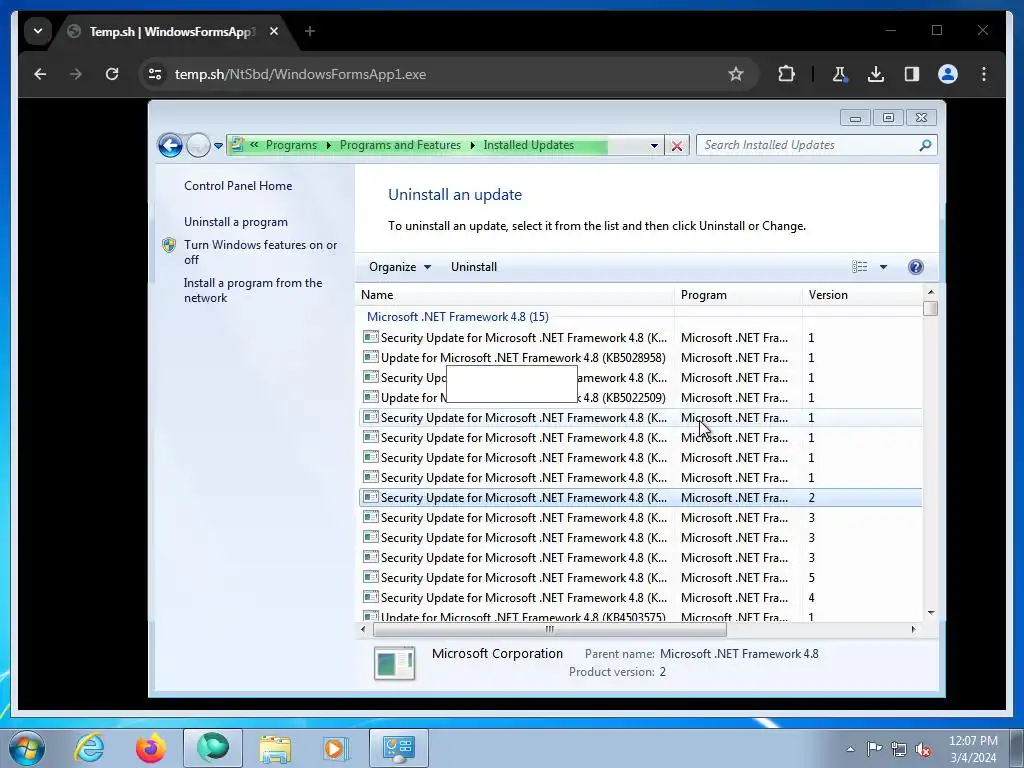Viewport: 1024px width, 768px height.
Task: Click Chrome address bar URL
Action: (x=300, y=74)
